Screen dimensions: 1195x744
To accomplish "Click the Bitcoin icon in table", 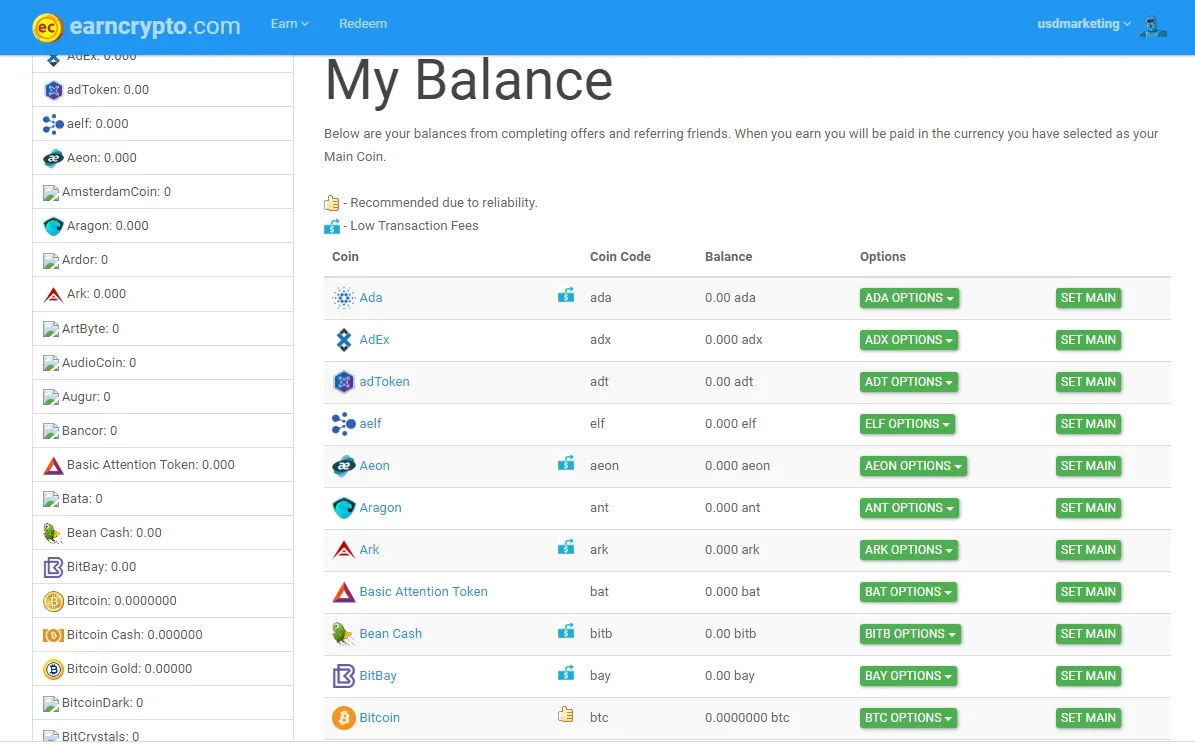I will [x=344, y=717].
